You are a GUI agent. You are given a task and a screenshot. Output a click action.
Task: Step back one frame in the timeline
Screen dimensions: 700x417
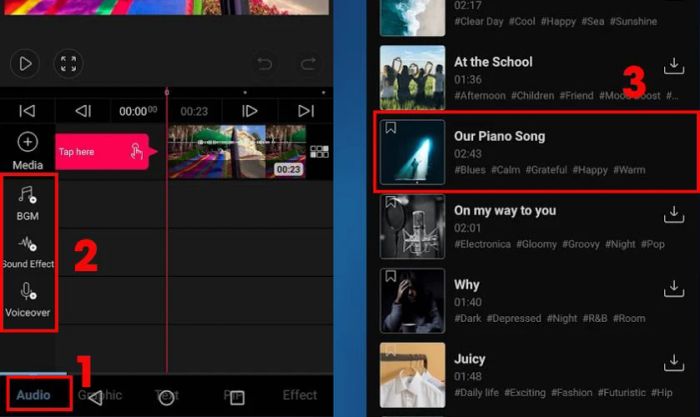(83, 111)
